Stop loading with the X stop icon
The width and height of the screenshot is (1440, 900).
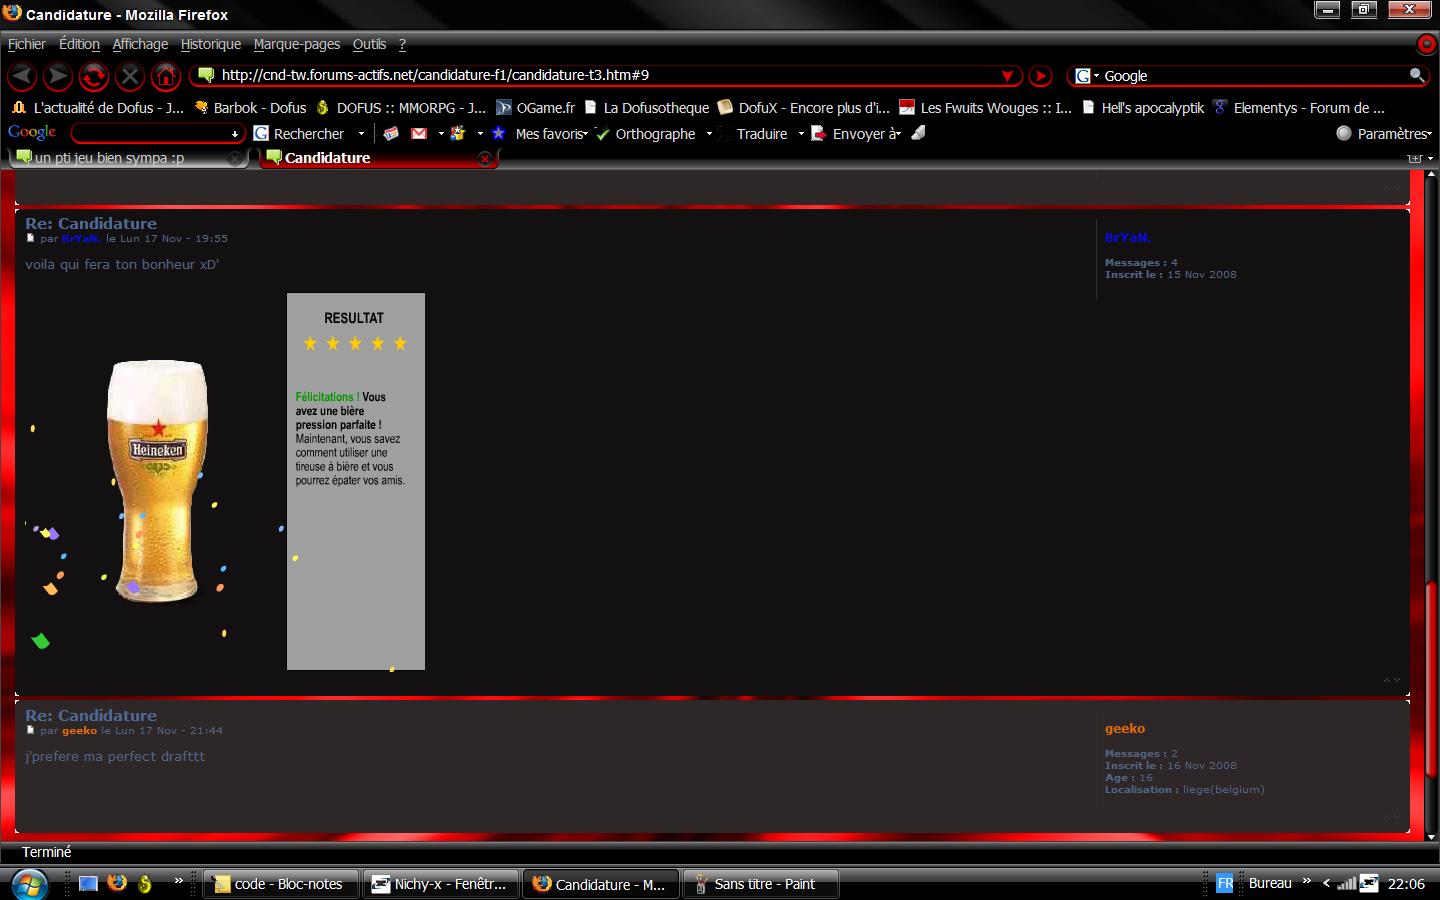click(130, 76)
